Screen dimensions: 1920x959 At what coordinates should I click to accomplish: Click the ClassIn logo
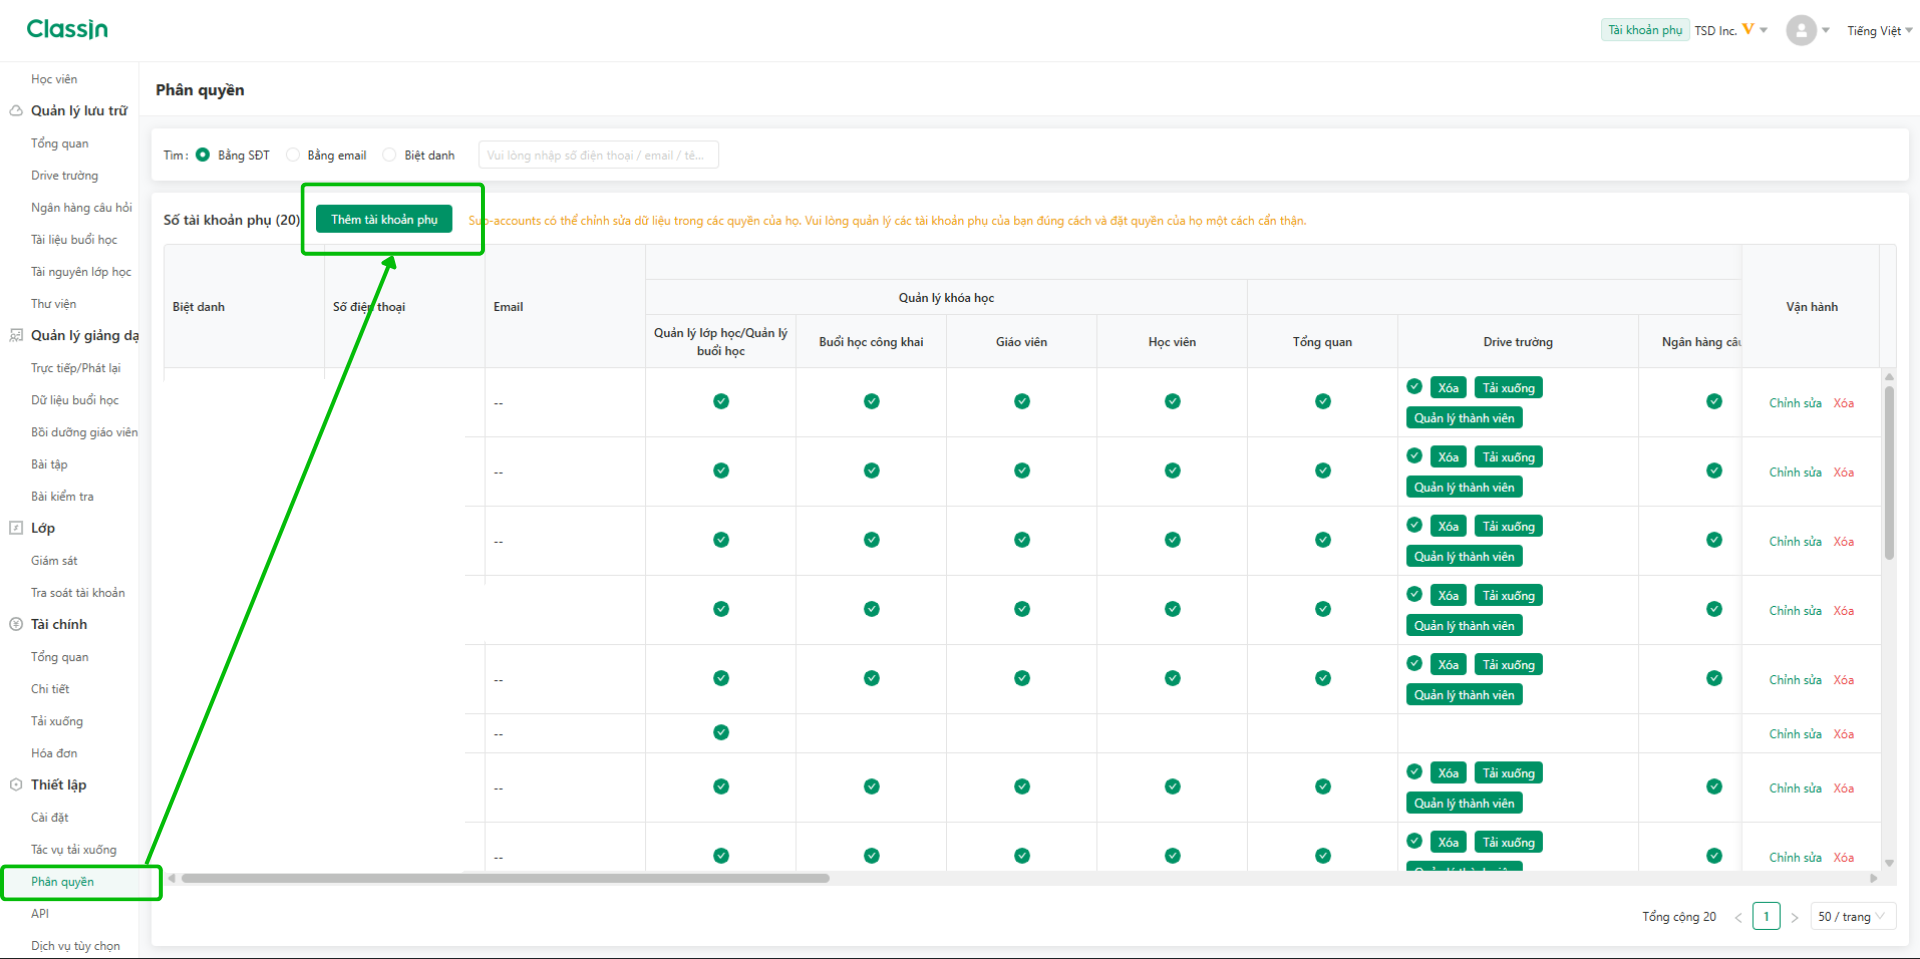click(67, 29)
